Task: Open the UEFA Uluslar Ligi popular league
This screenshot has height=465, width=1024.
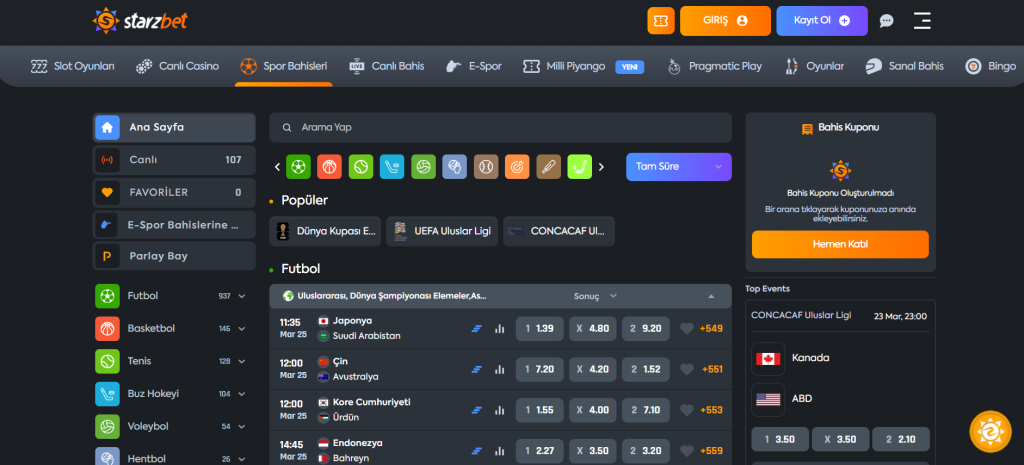Action: coord(442,231)
